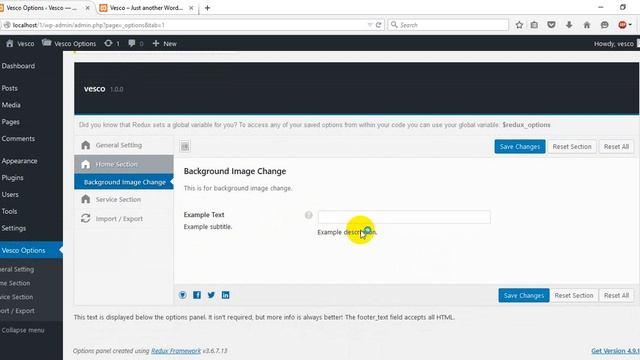Open the downloads arrow icon
The height and width of the screenshot is (360, 640).
coord(569,25)
